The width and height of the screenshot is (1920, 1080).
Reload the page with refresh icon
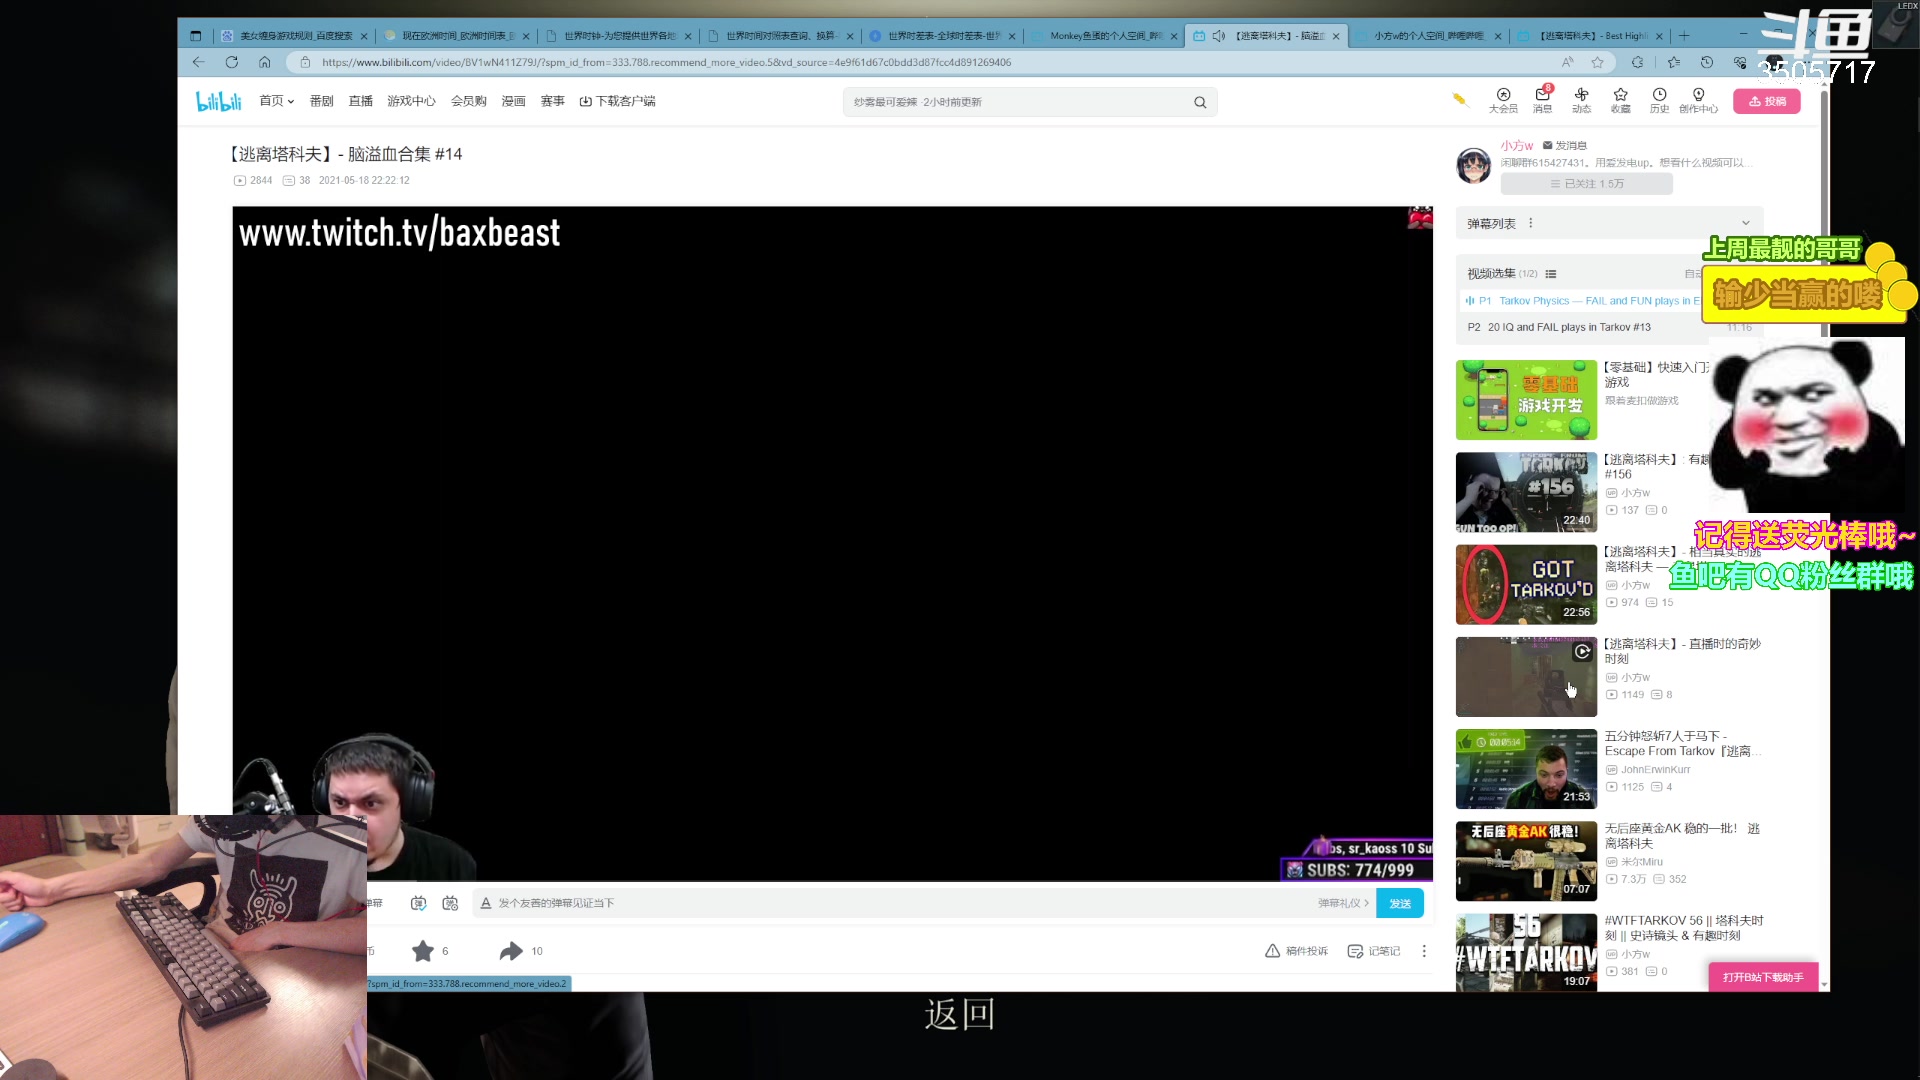231,62
